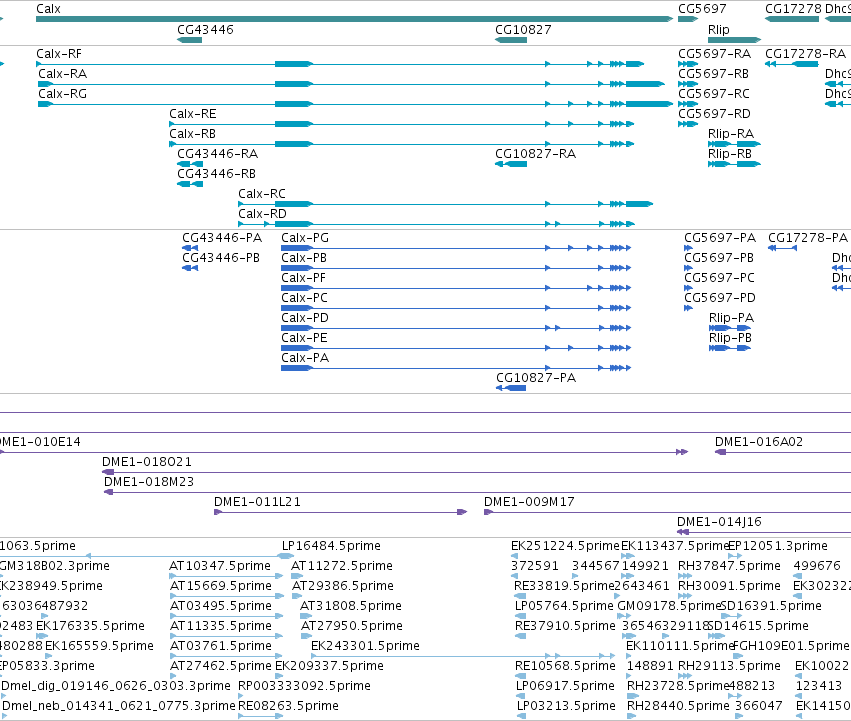The height and width of the screenshot is (721, 851).
Task: Click EST AT11272.5prime
Action: click(x=342, y=566)
